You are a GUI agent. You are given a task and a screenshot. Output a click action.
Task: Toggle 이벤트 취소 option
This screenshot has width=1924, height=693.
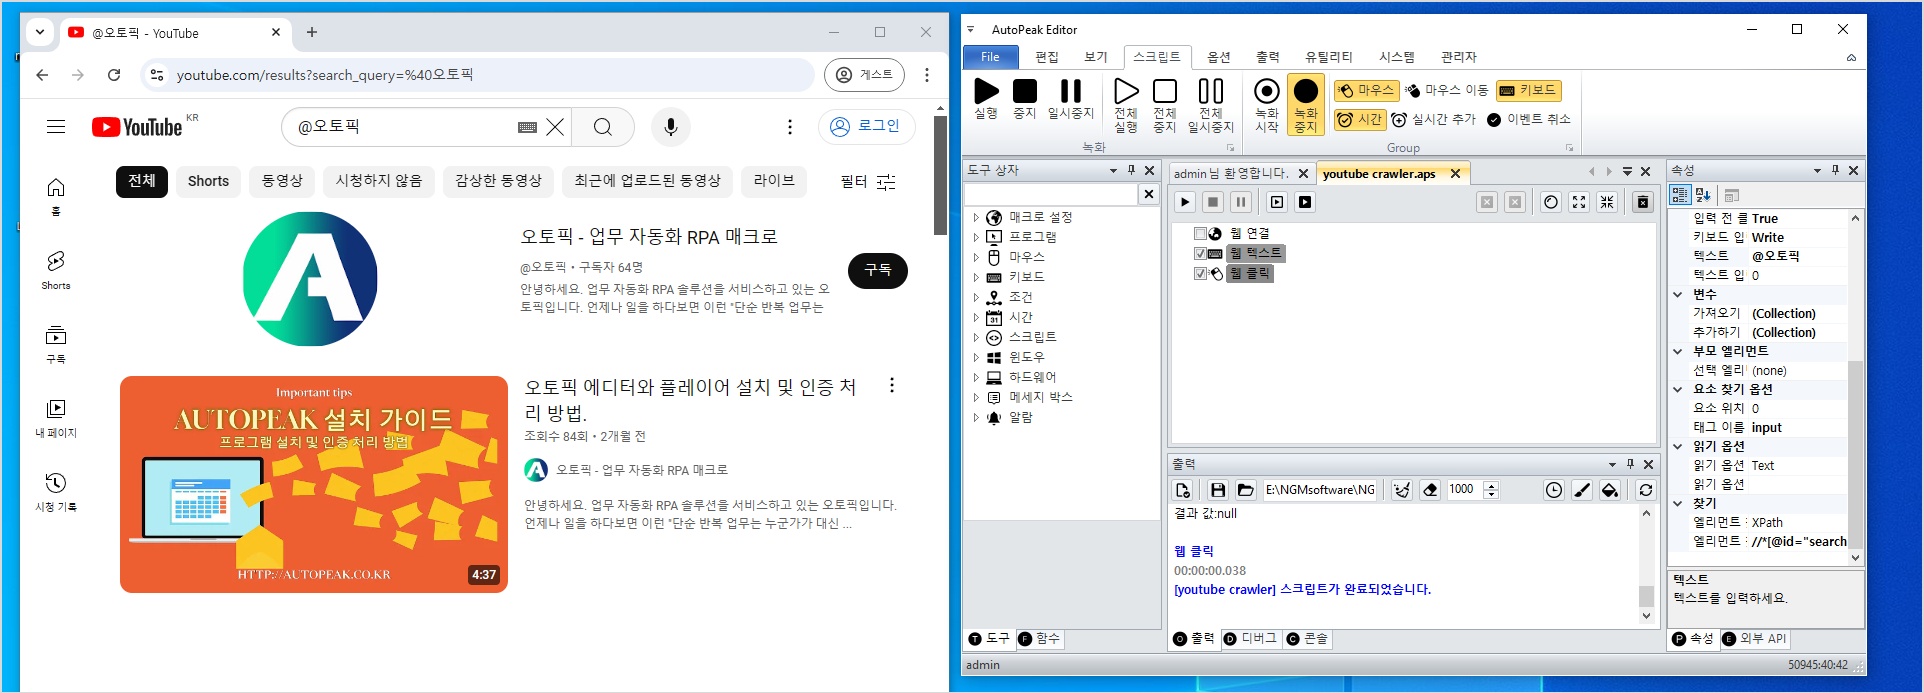coord(1528,119)
